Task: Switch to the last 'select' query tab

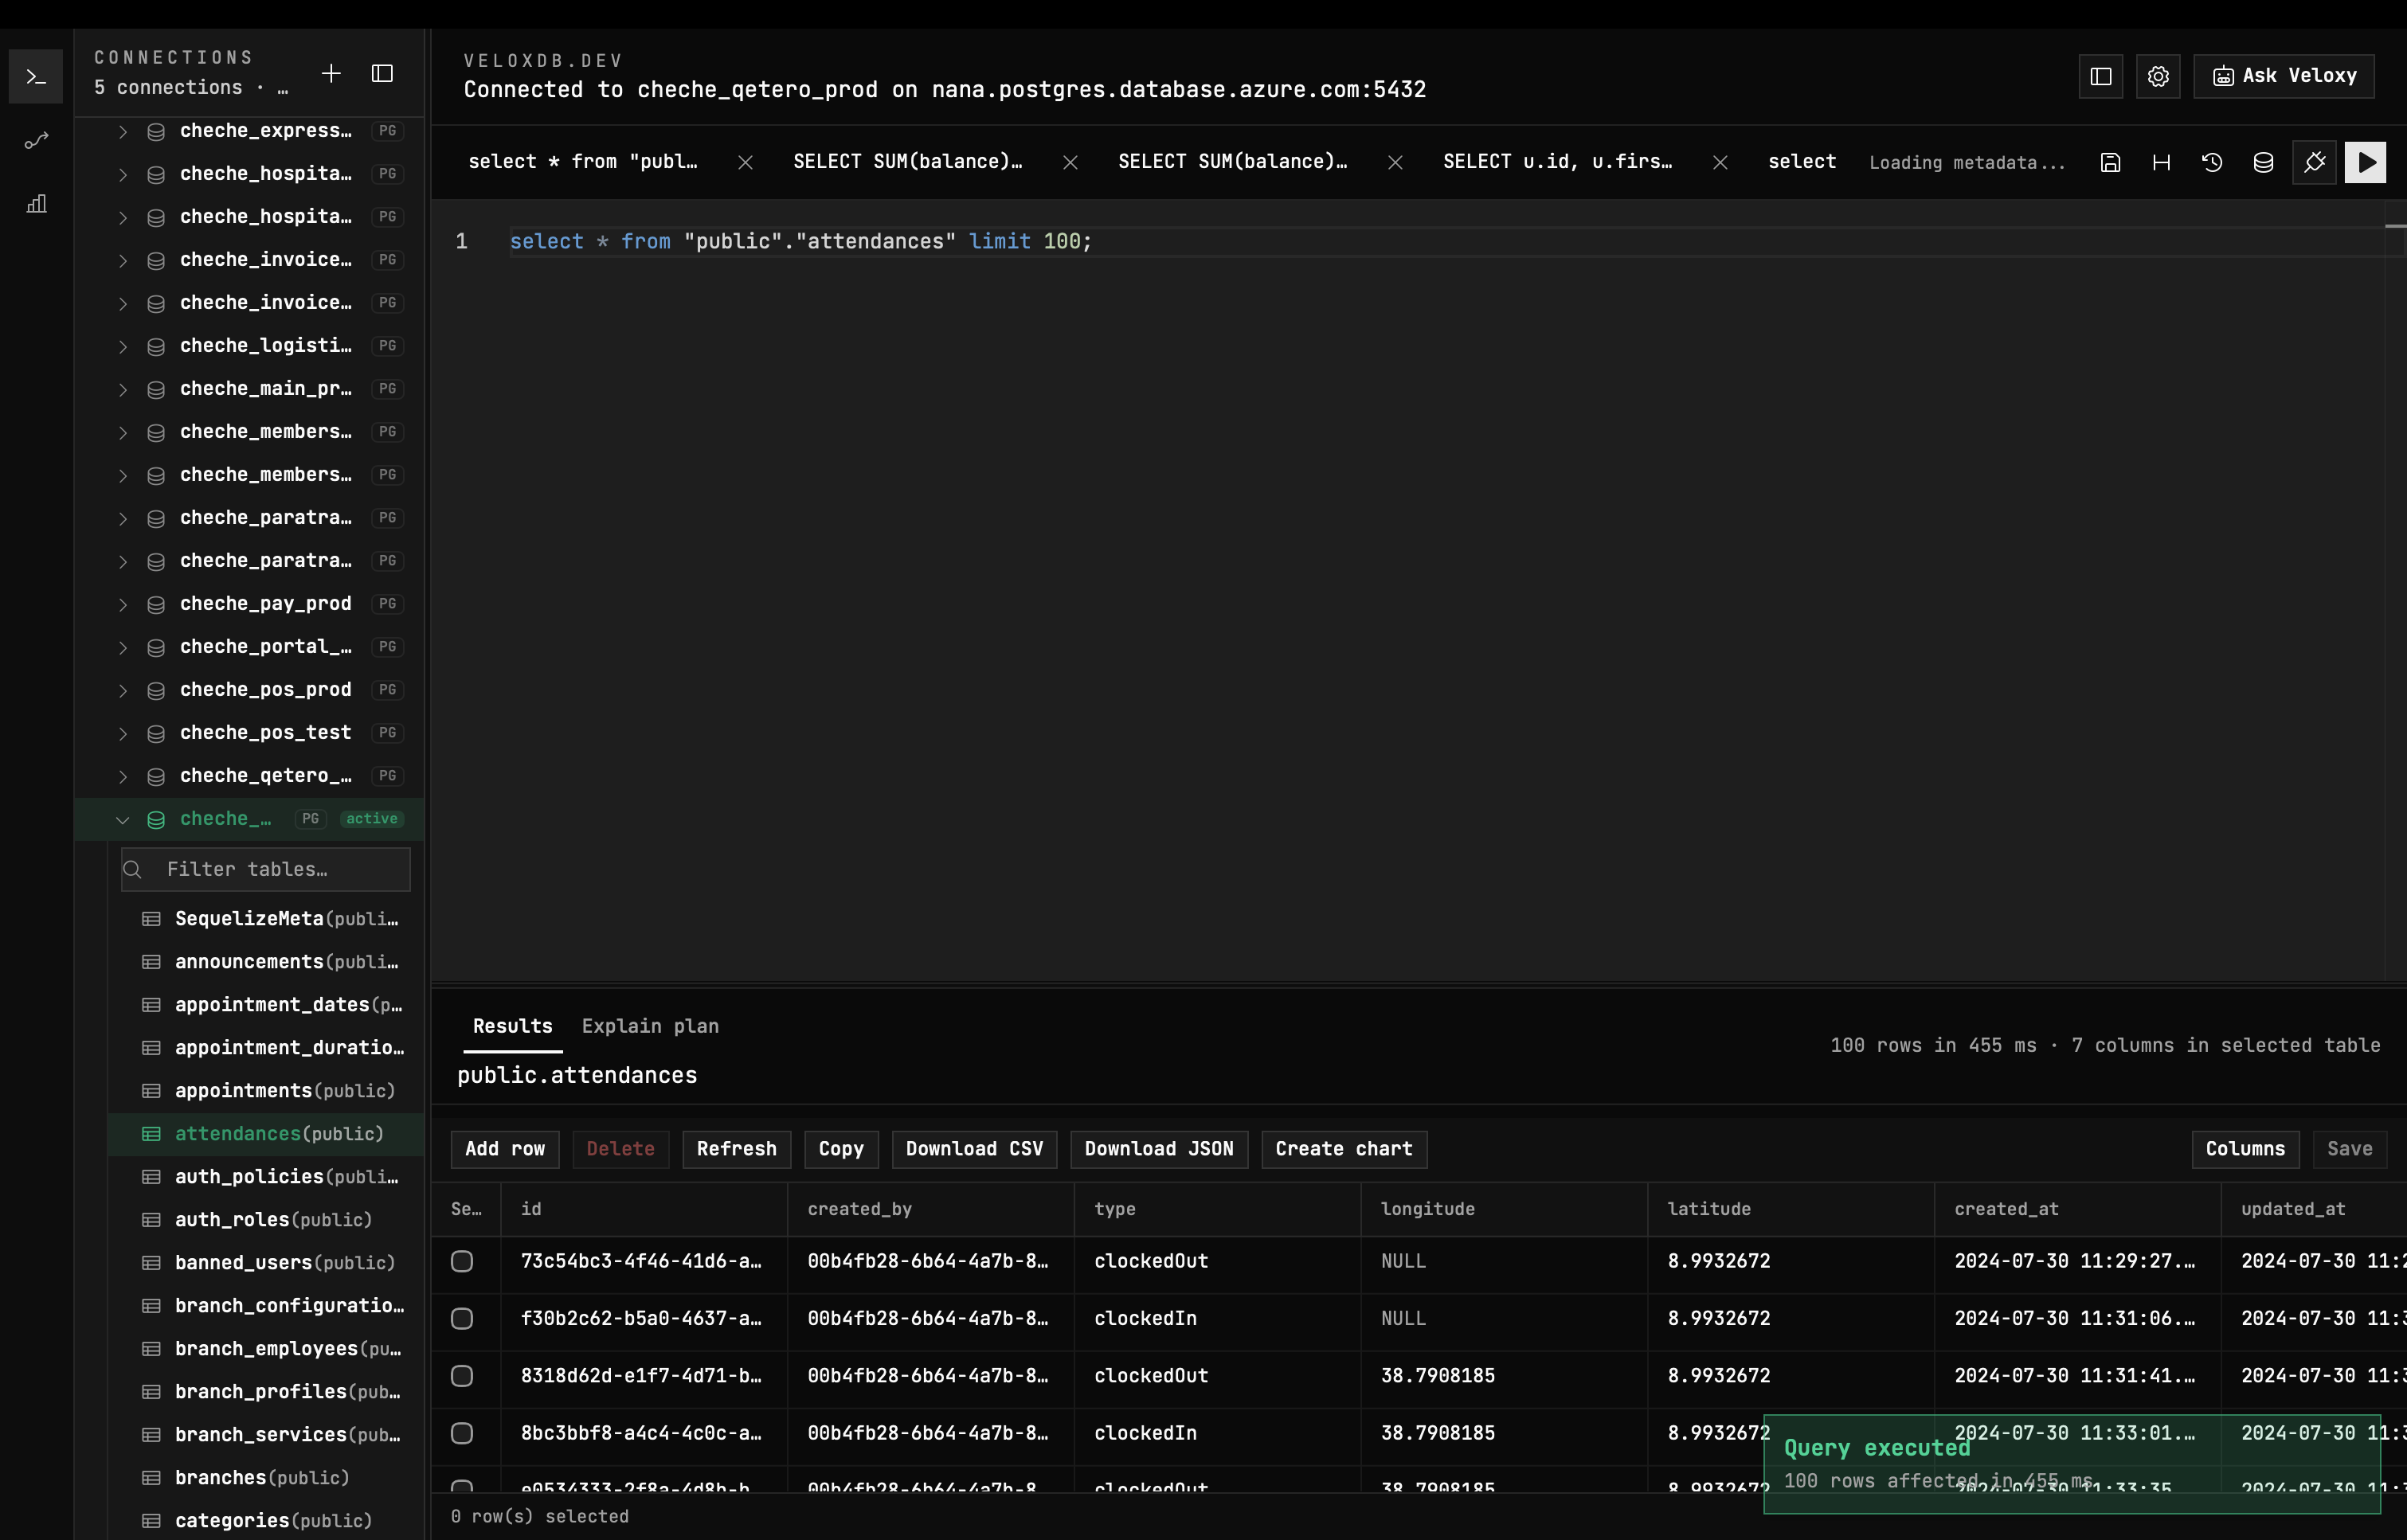Action: click(x=1802, y=162)
